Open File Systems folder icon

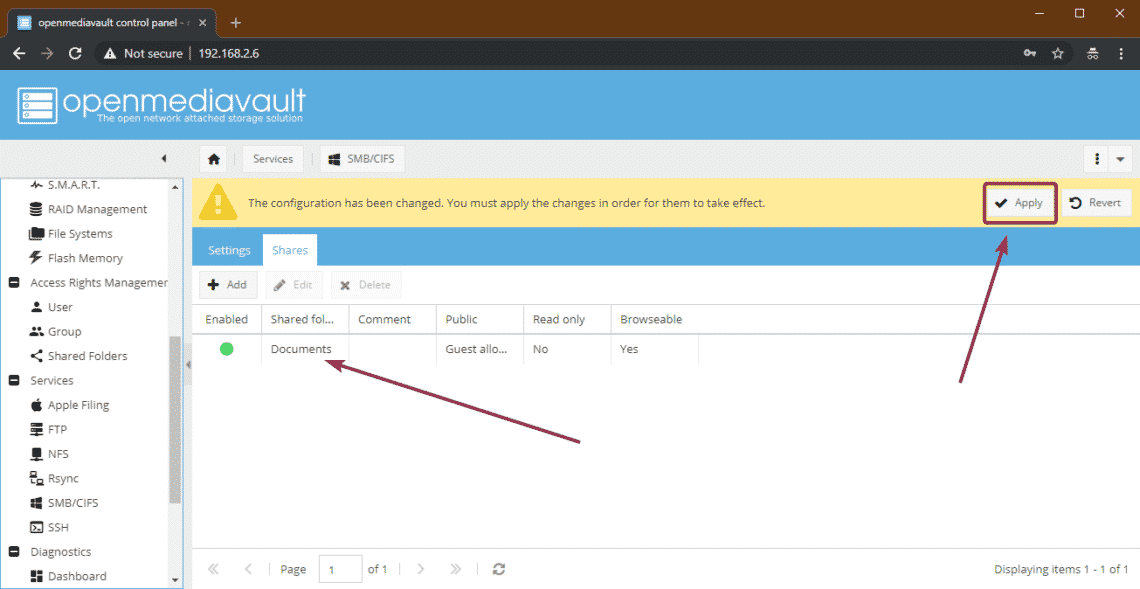click(x=36, y=233)
